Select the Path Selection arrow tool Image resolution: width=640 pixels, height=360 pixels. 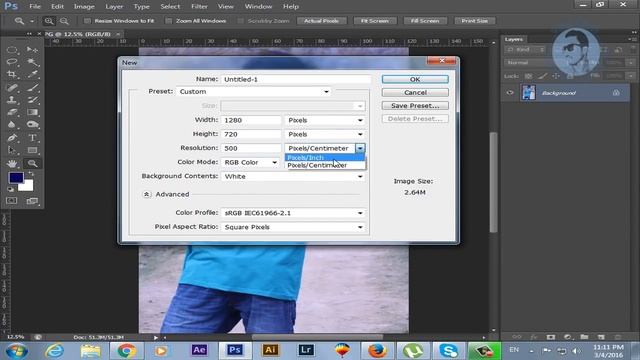click(x=12, y=150)
